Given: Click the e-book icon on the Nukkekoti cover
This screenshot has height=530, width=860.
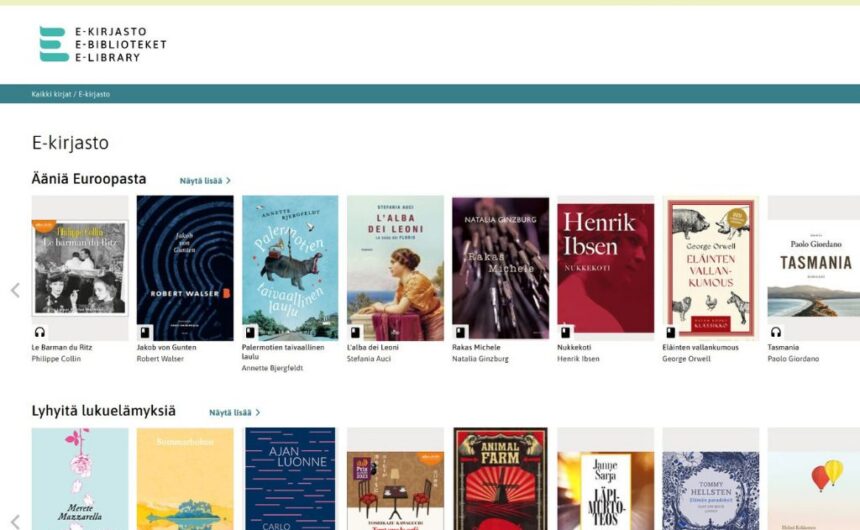Looking at the screenshot, I should point(565,332).
